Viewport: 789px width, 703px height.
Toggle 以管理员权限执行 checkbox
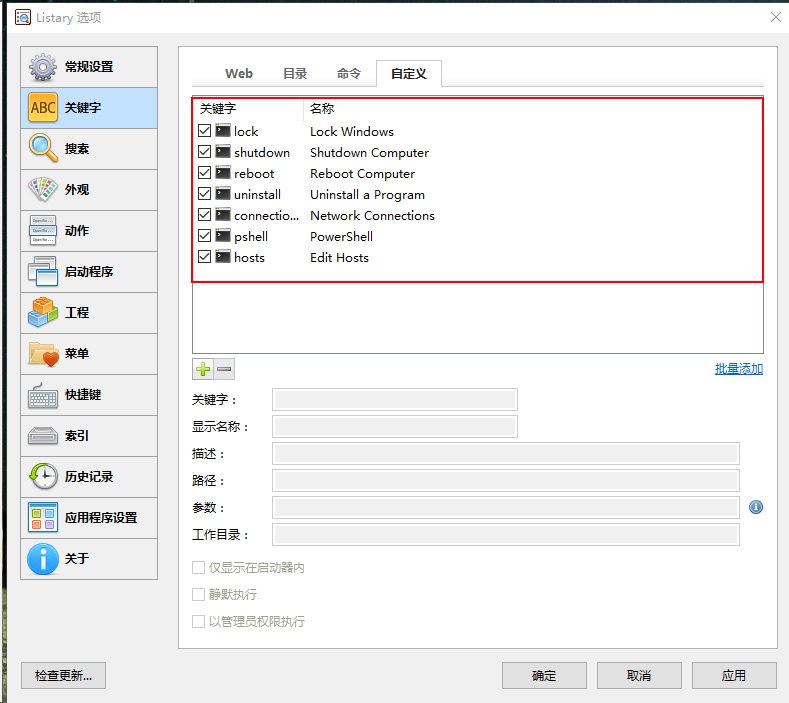[x=198, y=621]
